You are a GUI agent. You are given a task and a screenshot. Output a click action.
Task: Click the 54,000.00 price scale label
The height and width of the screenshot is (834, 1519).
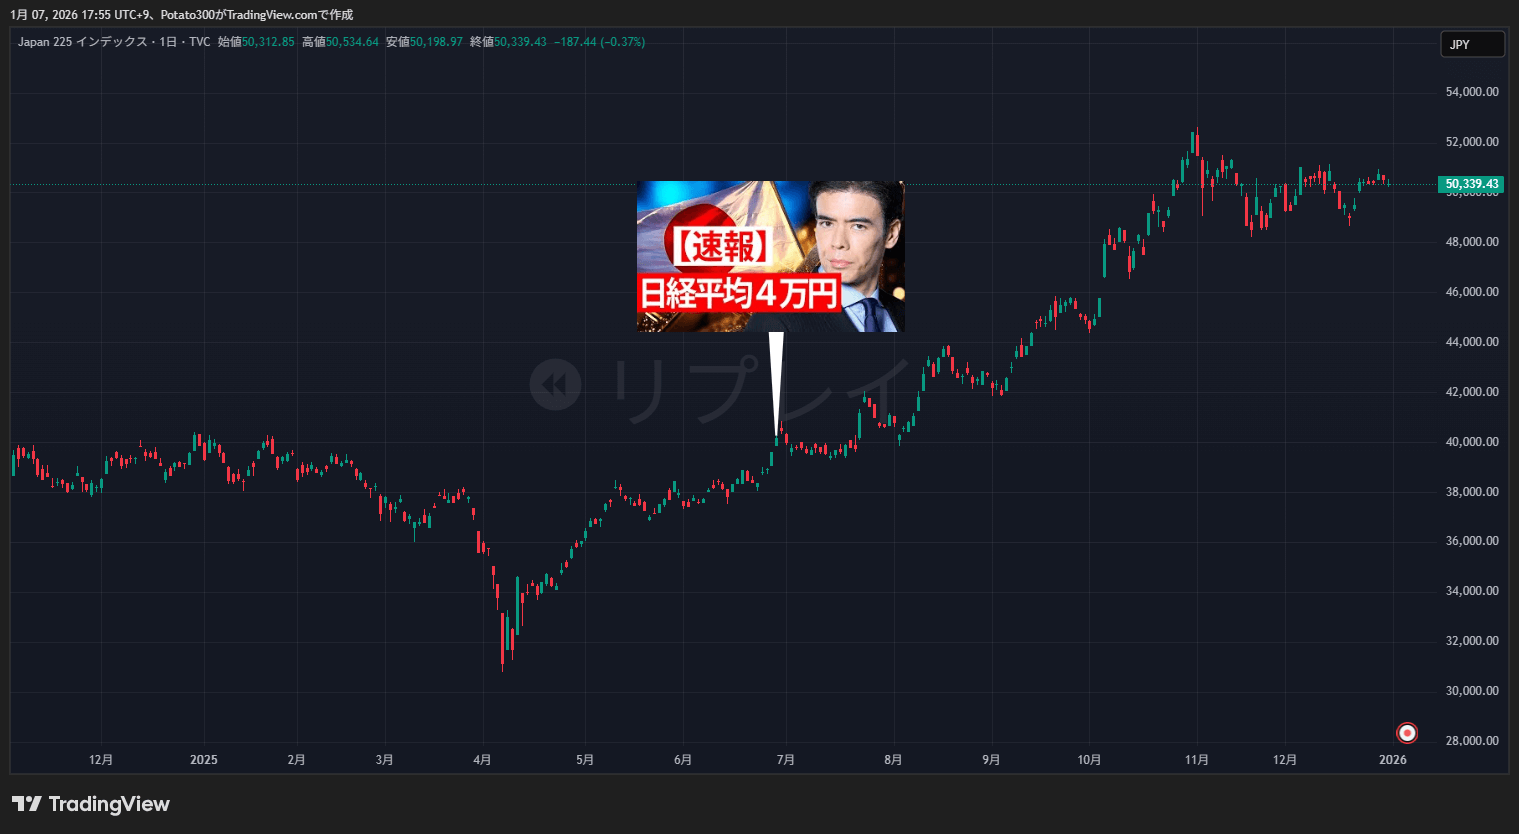pyautogui.click(x=1472, y=92)
